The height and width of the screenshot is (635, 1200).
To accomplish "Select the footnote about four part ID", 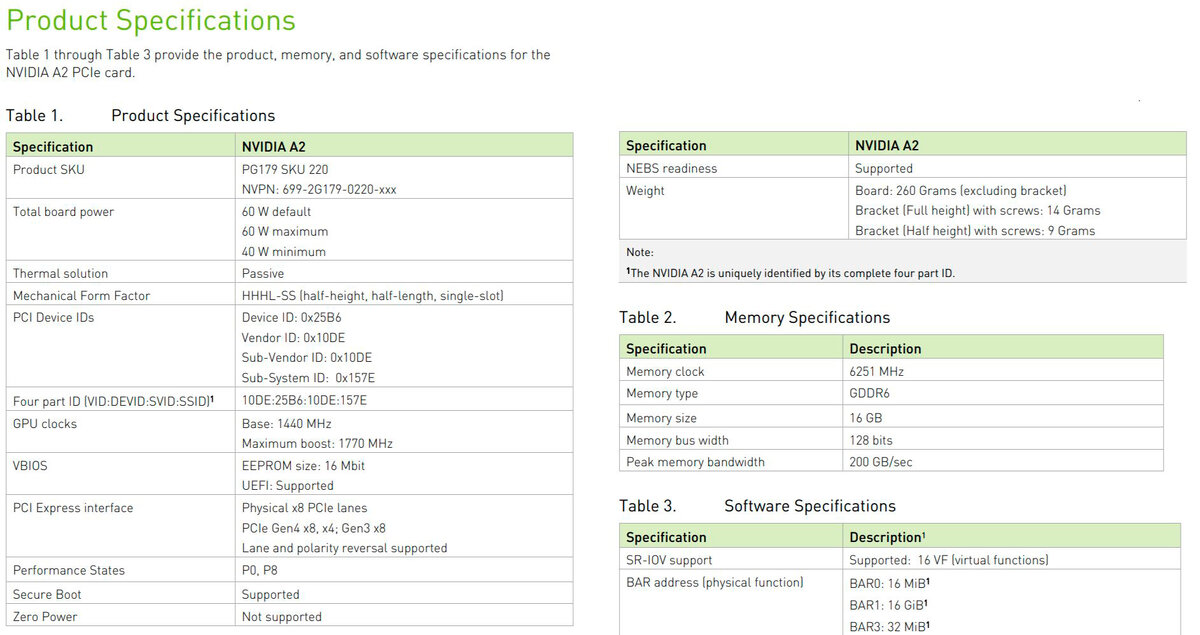I will click(x=790, y=273).
